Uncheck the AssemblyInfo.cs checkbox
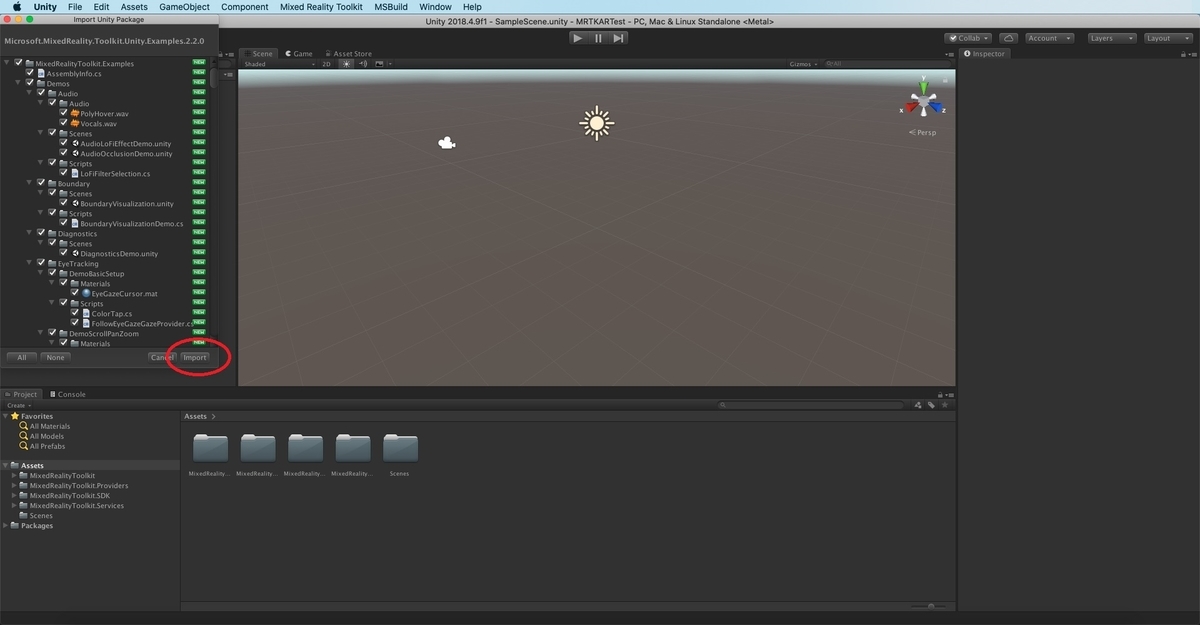 pyautogui.click(x=30, y=74)
